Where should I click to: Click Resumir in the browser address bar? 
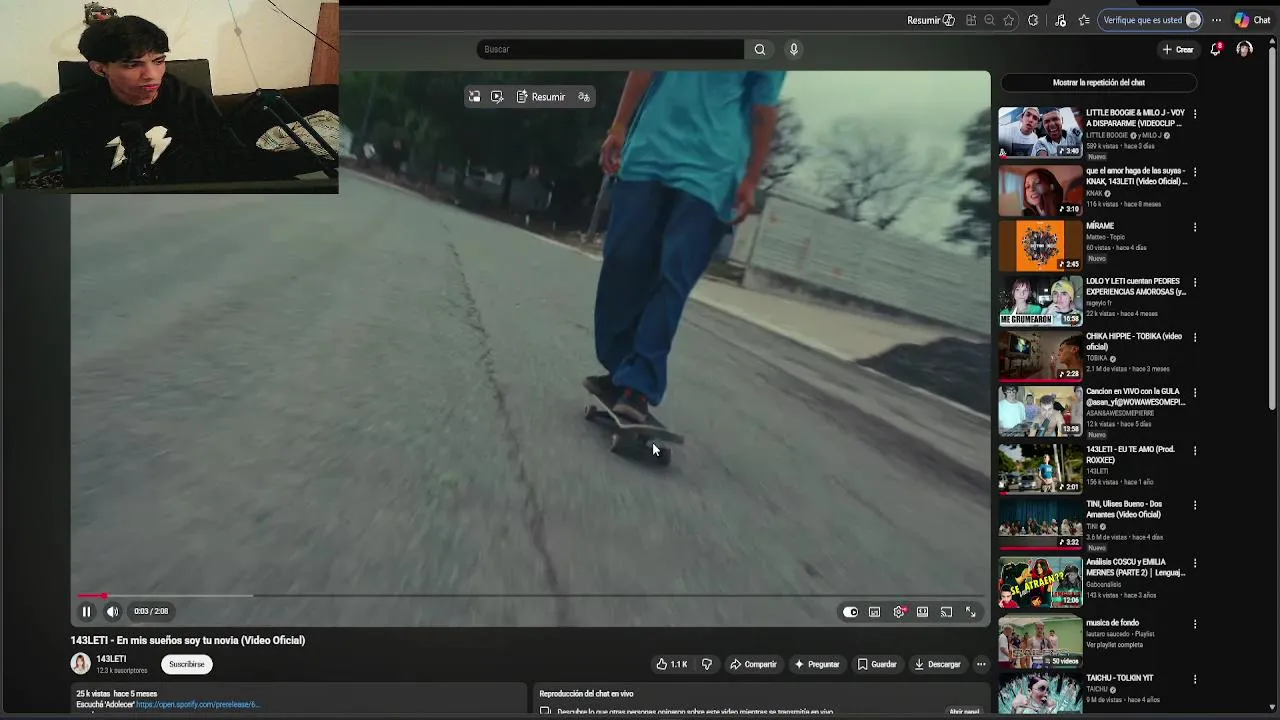(930, 20)
